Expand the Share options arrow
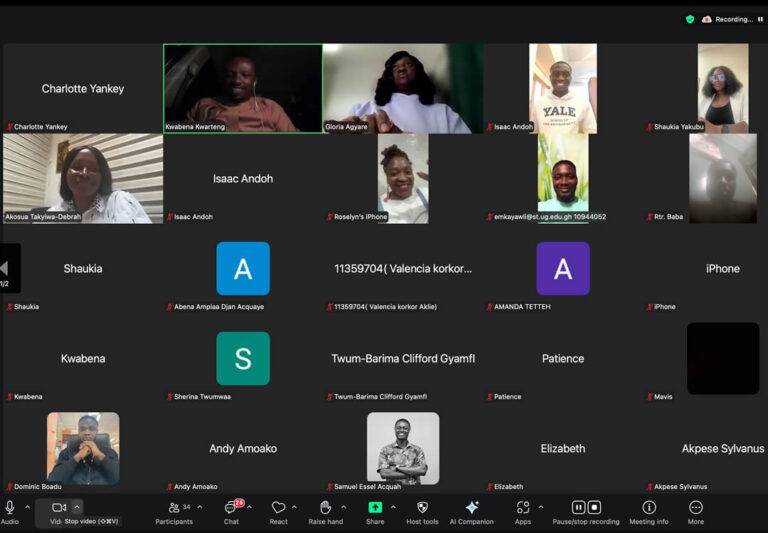 pos(393,507)
